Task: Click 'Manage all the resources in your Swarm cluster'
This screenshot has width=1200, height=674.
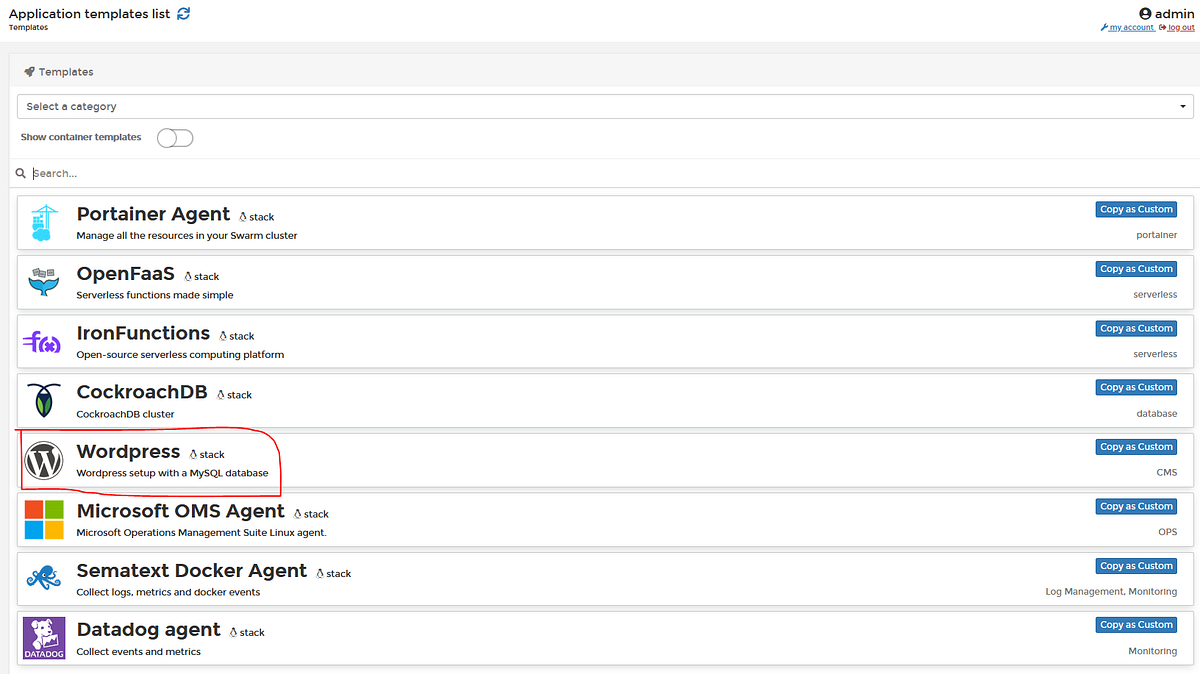Action: pyautogui.click(x=187, y=236)
